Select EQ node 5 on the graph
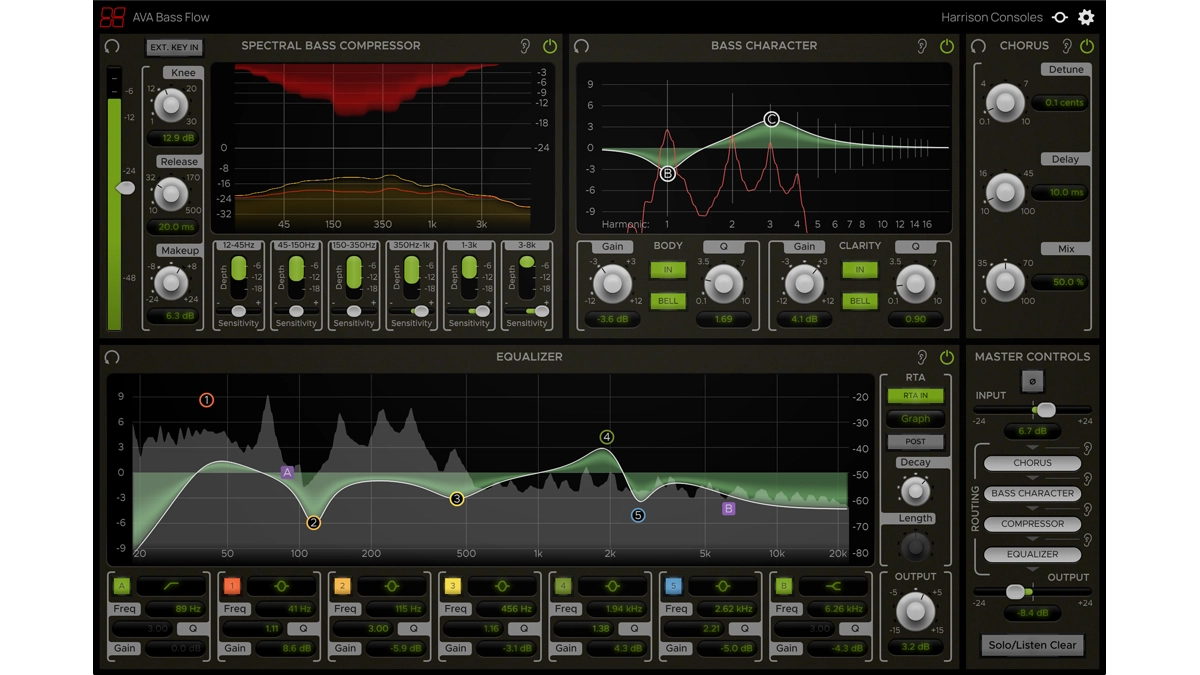 pyautogui.click(x=638, y=516)
